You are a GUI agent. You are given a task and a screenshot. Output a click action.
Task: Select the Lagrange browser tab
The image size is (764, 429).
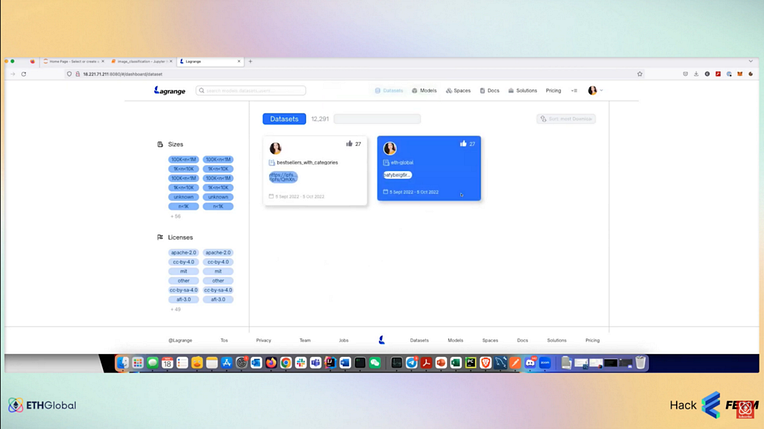coord(210,61)
